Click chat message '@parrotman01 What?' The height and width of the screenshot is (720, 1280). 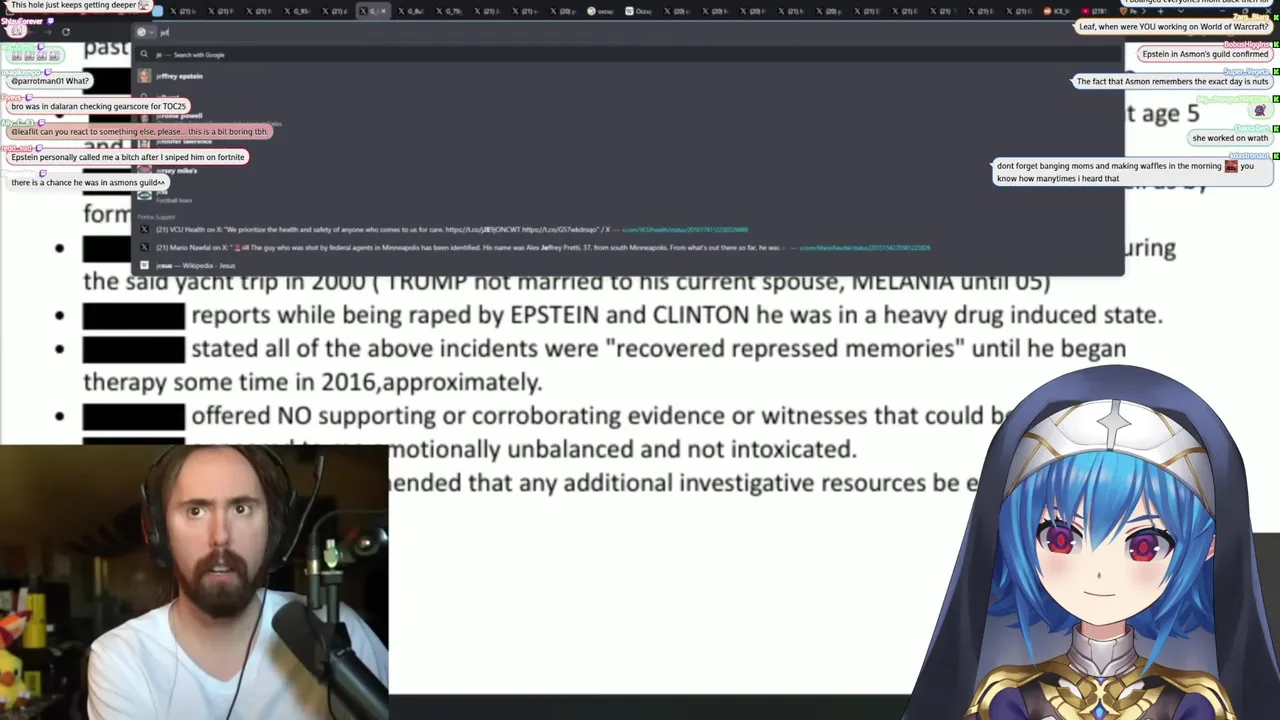coord(49,81)
